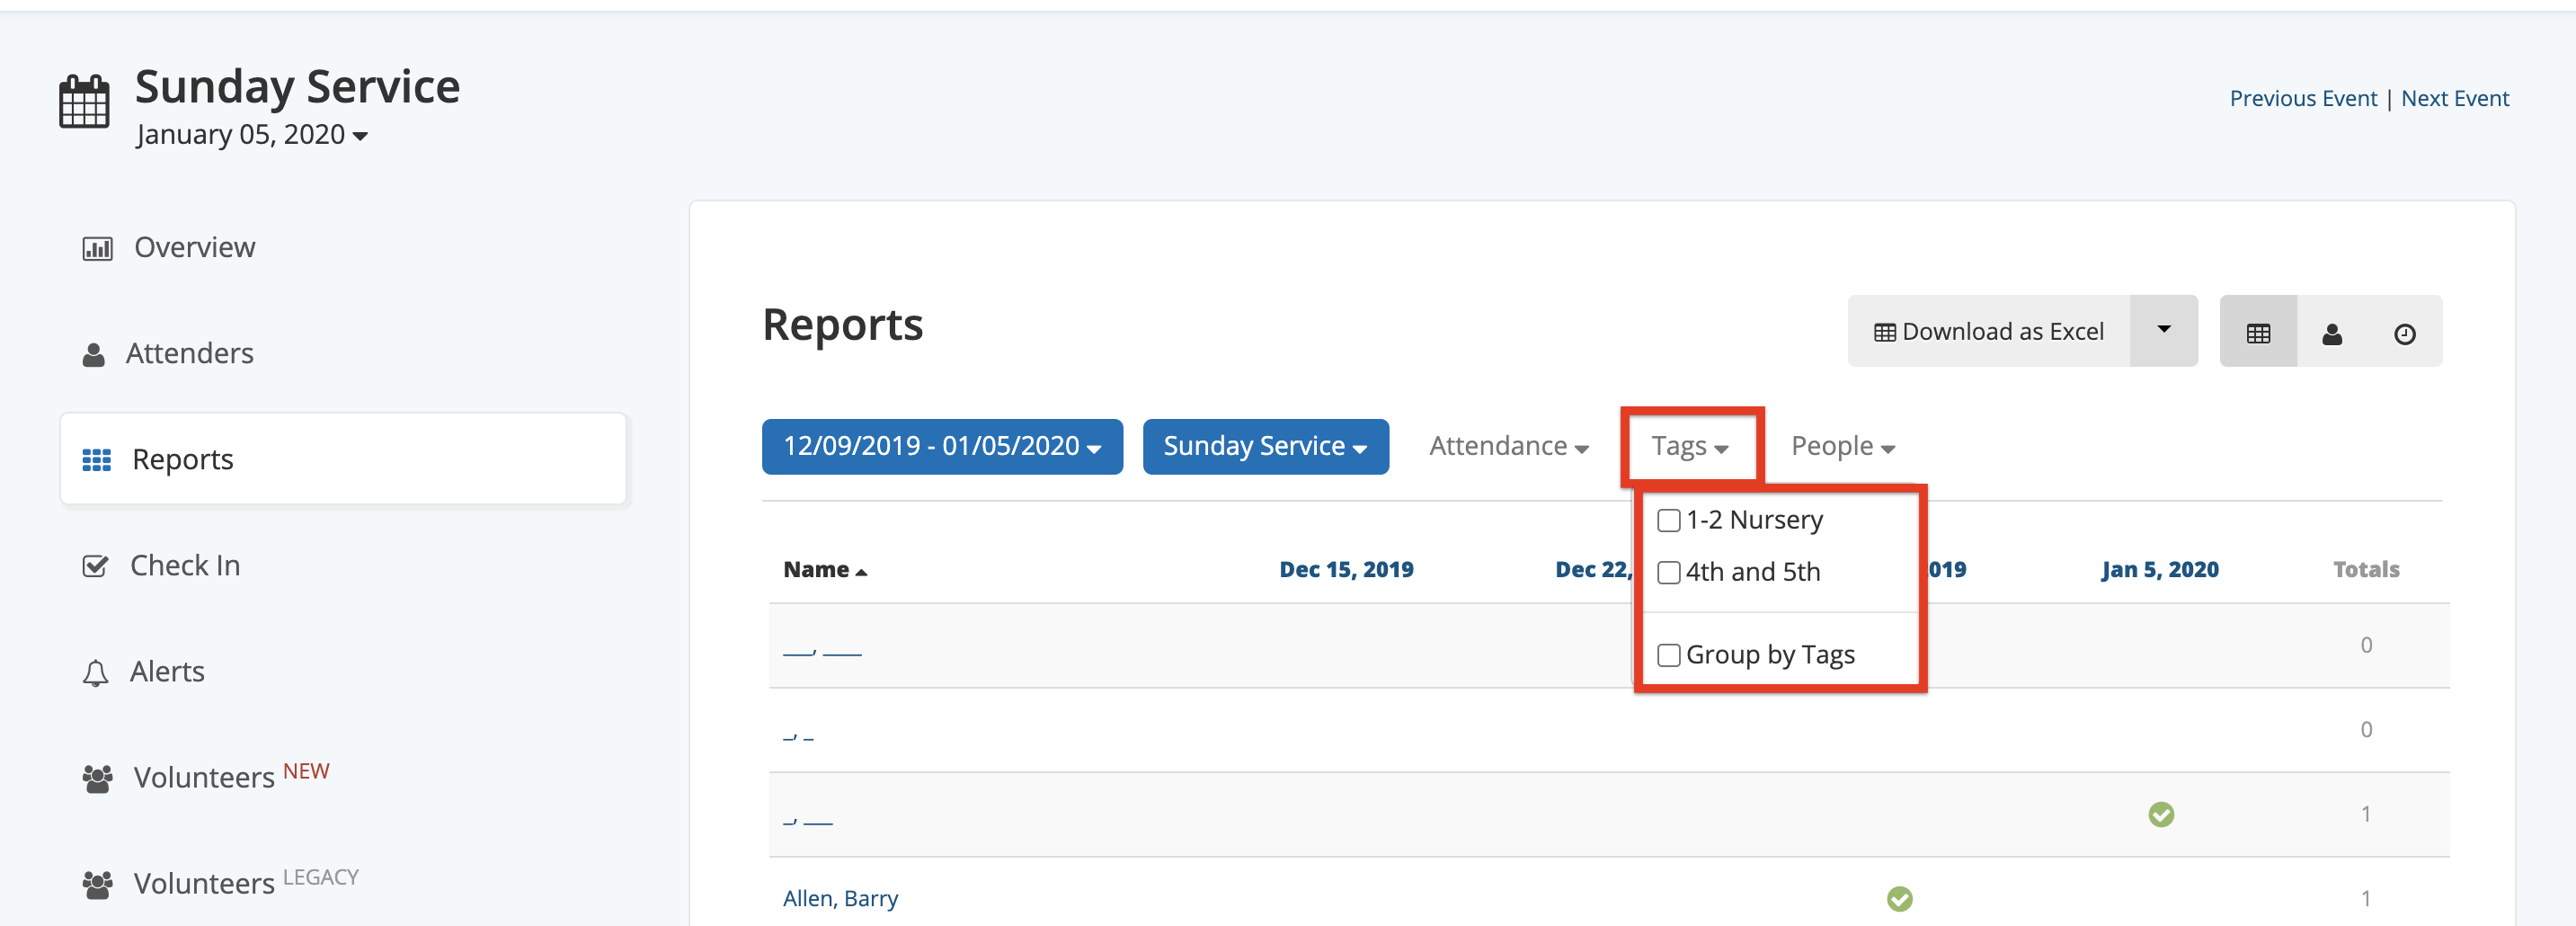
Task: Open the 12/09/2019 - 01/05/2020 date range dropdown
Action: 942,446
